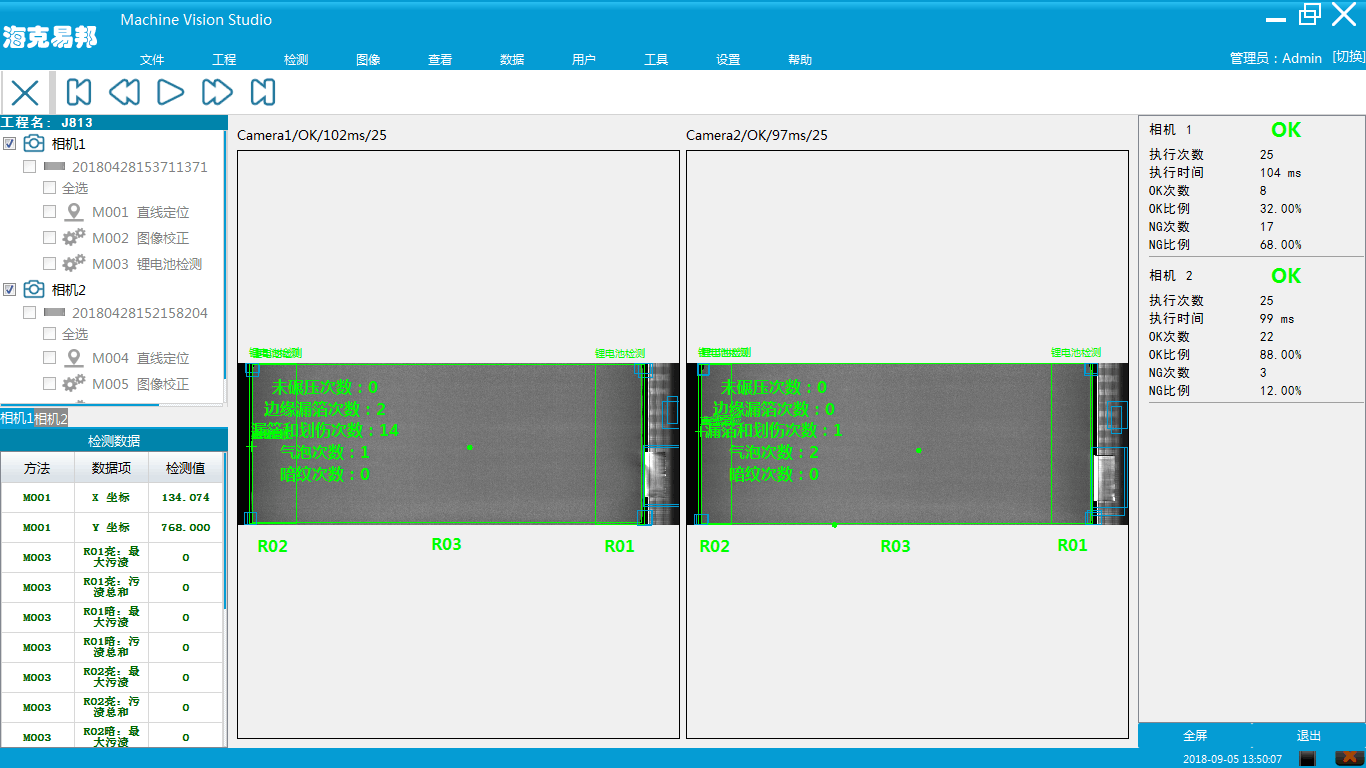
Task: Step back with the rewind icon
Action: pyautogui.click(x=124, y=93)
